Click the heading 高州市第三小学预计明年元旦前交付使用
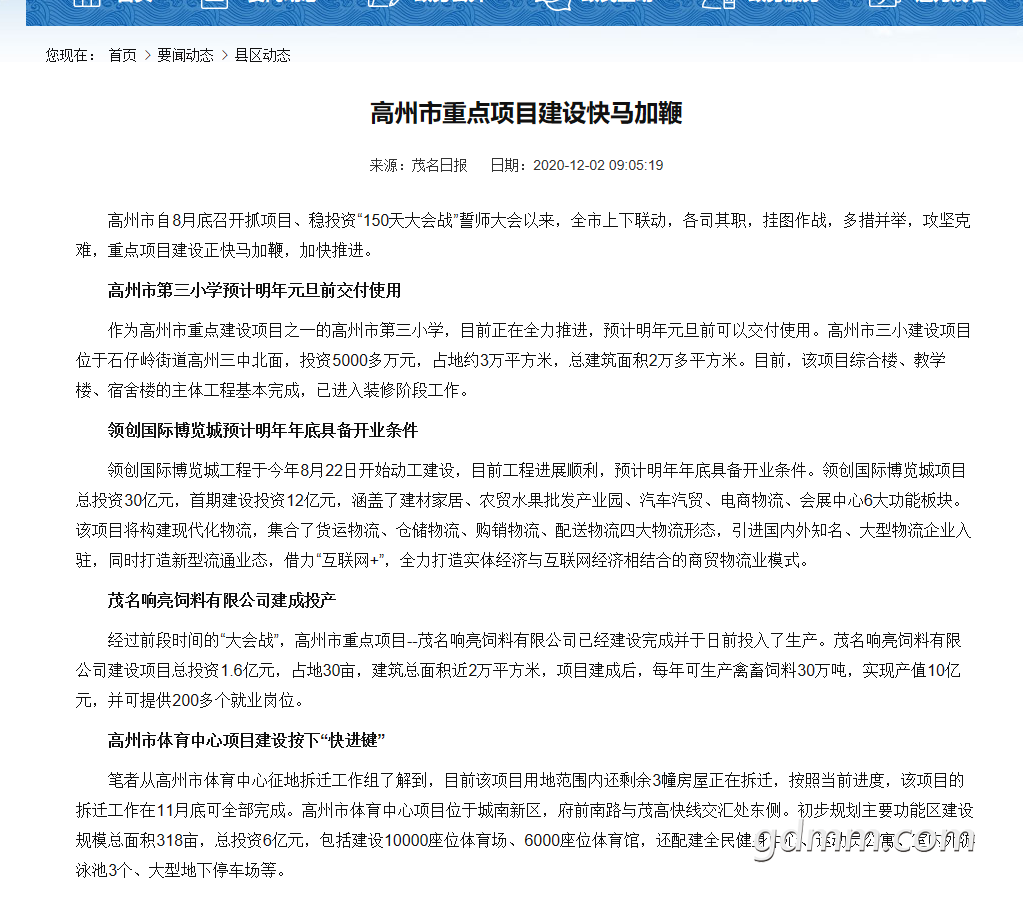Screen dimensions: 1023x901 254,290
